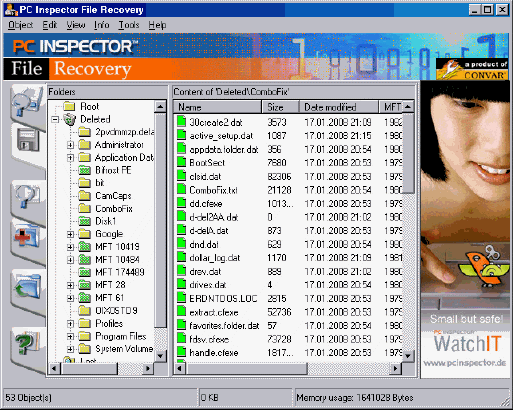Screen dimensions: 513x410
Task: Collapse the Deleted folder node
Action: 55,119
